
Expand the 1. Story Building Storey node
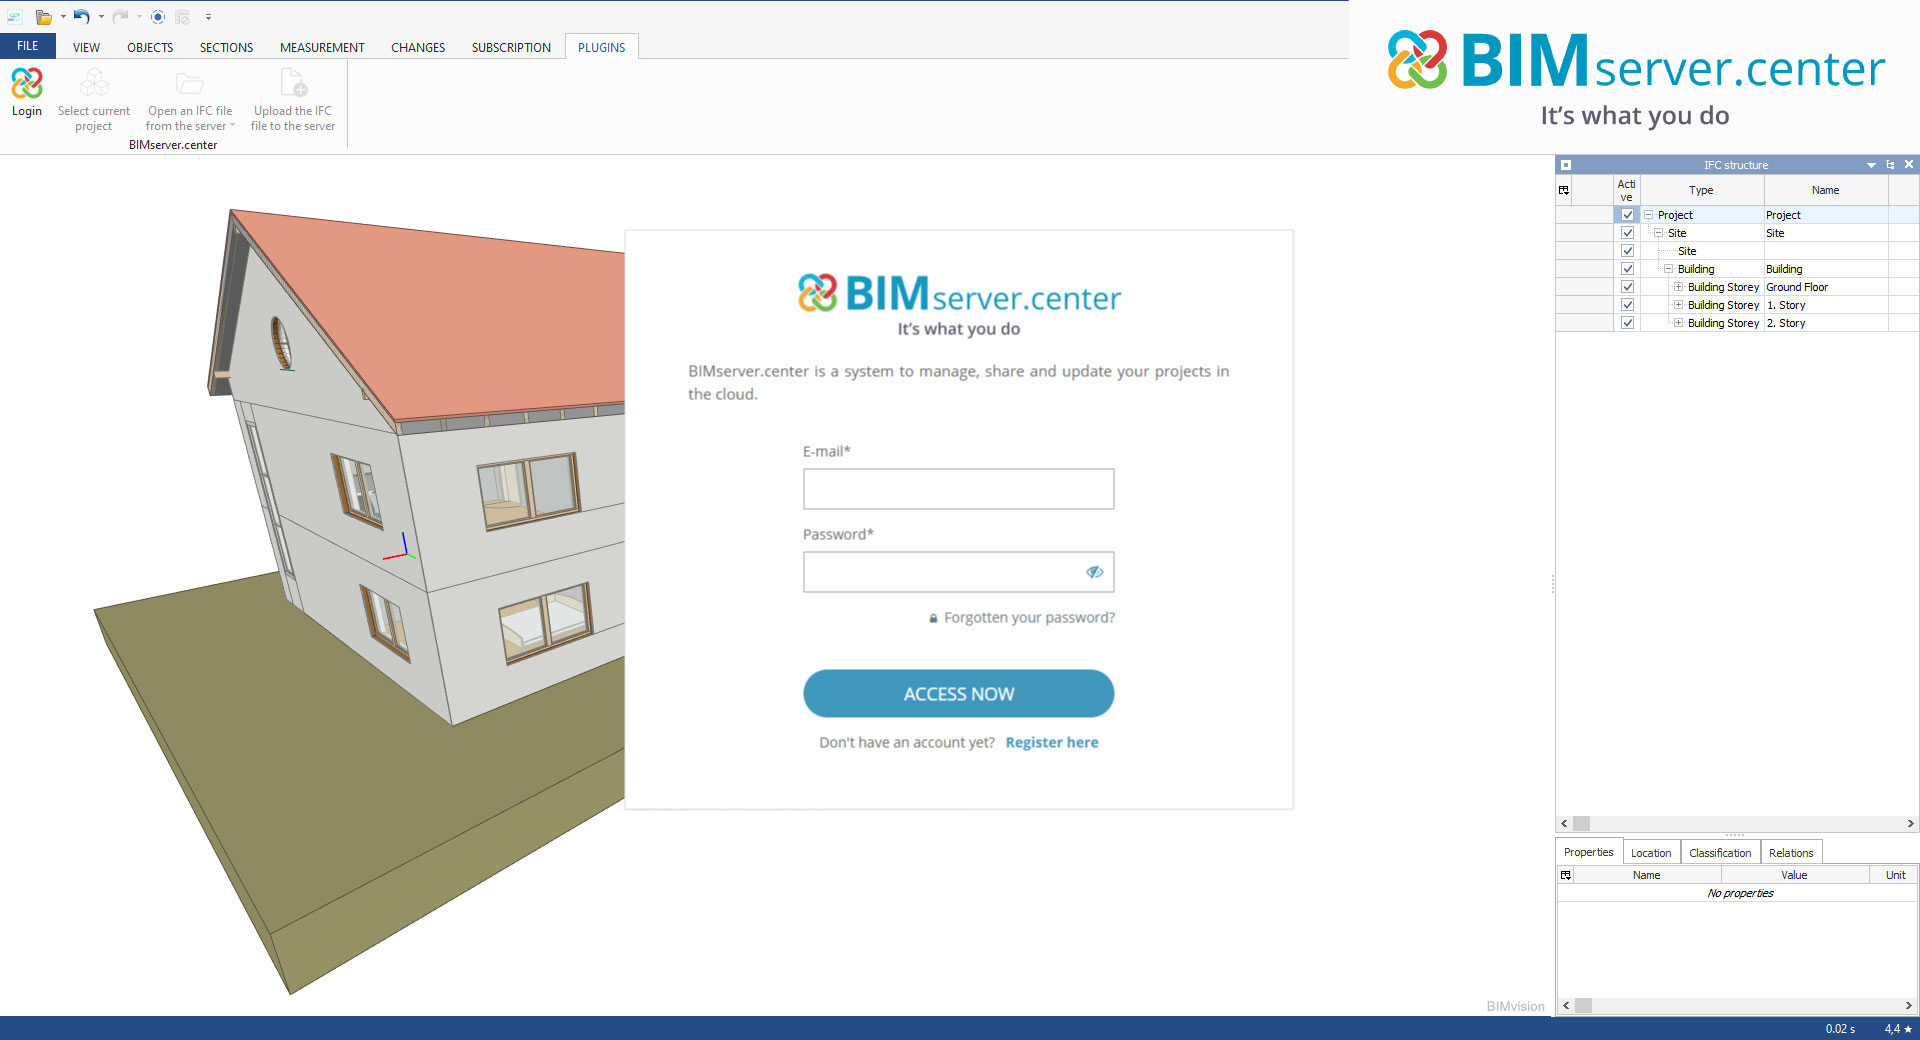pos(1679,305)
